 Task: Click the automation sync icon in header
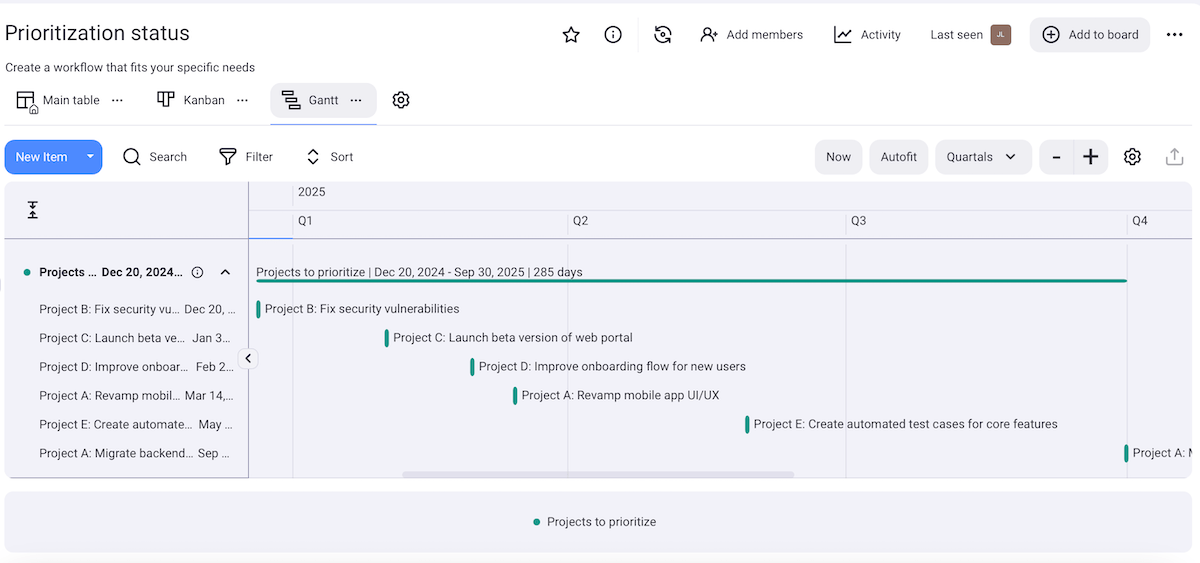[x=662, y=35]
